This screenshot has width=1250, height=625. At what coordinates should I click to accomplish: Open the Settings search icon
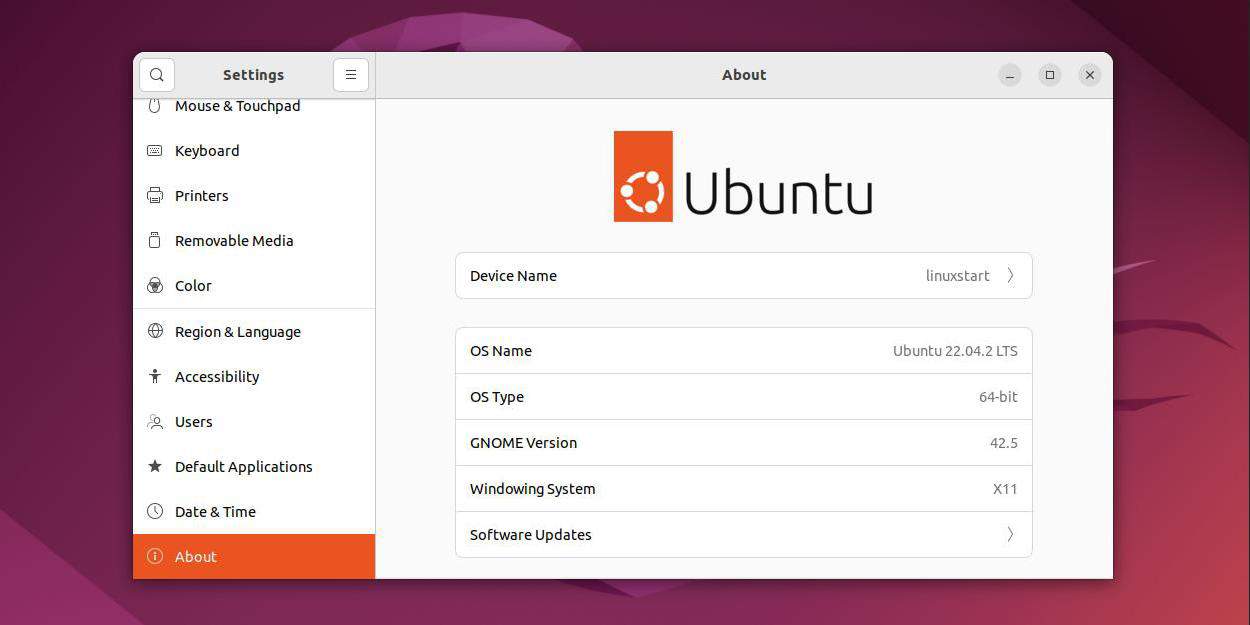coord(157,75)
